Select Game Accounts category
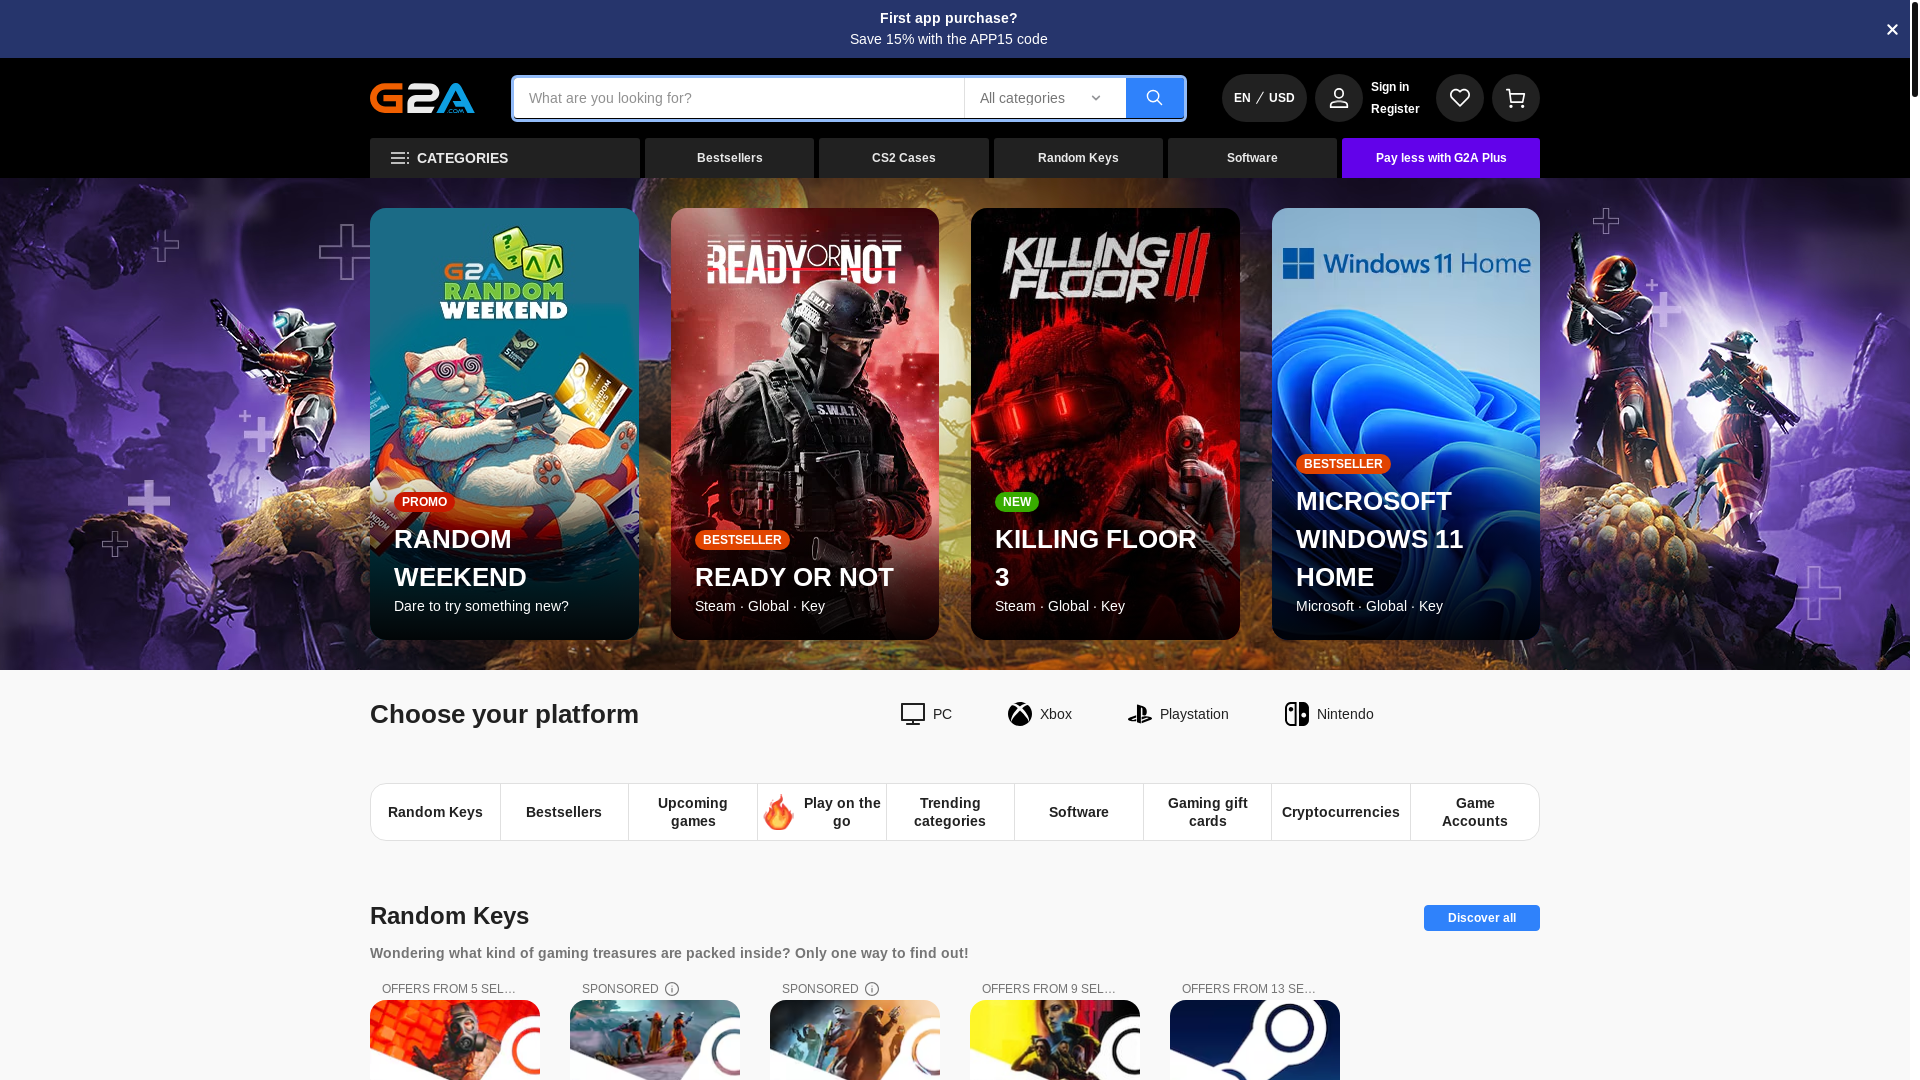 (x=1475, y=812)
